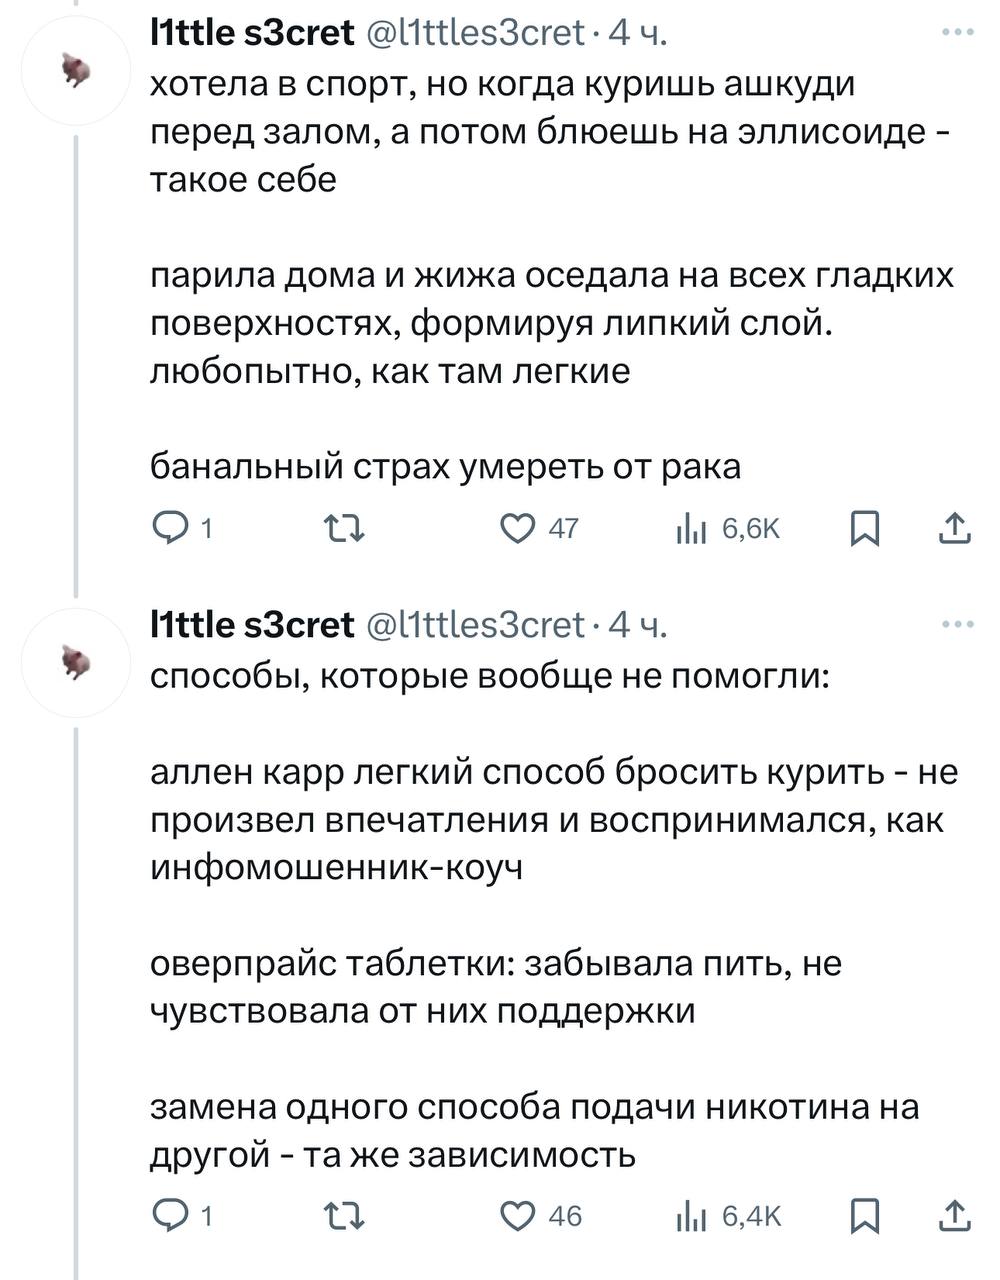Click the l1ttle s3cret name in the first tweet
The width and height of the screenshot is (1000, 1280).
251,34
